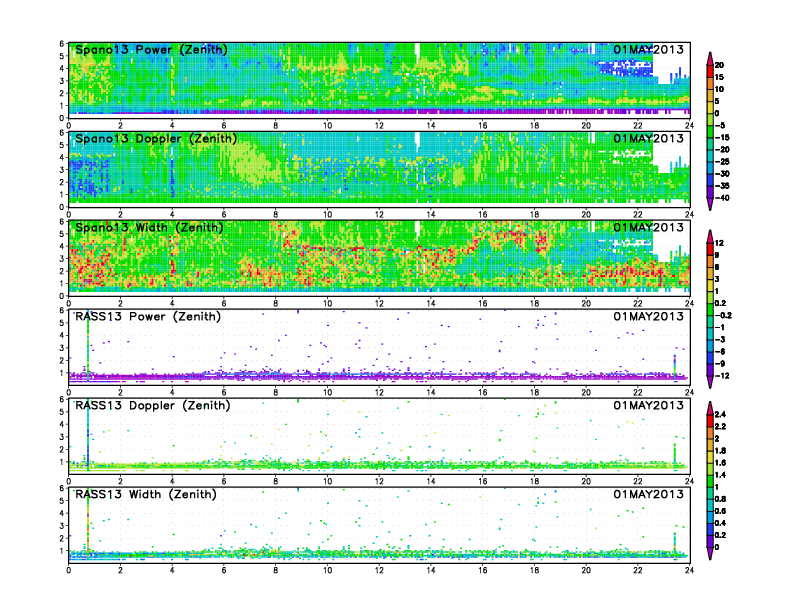Click hour tick '24' below Spano13 Doppler plot
792x612 pixels.
(x=689, y=215)
